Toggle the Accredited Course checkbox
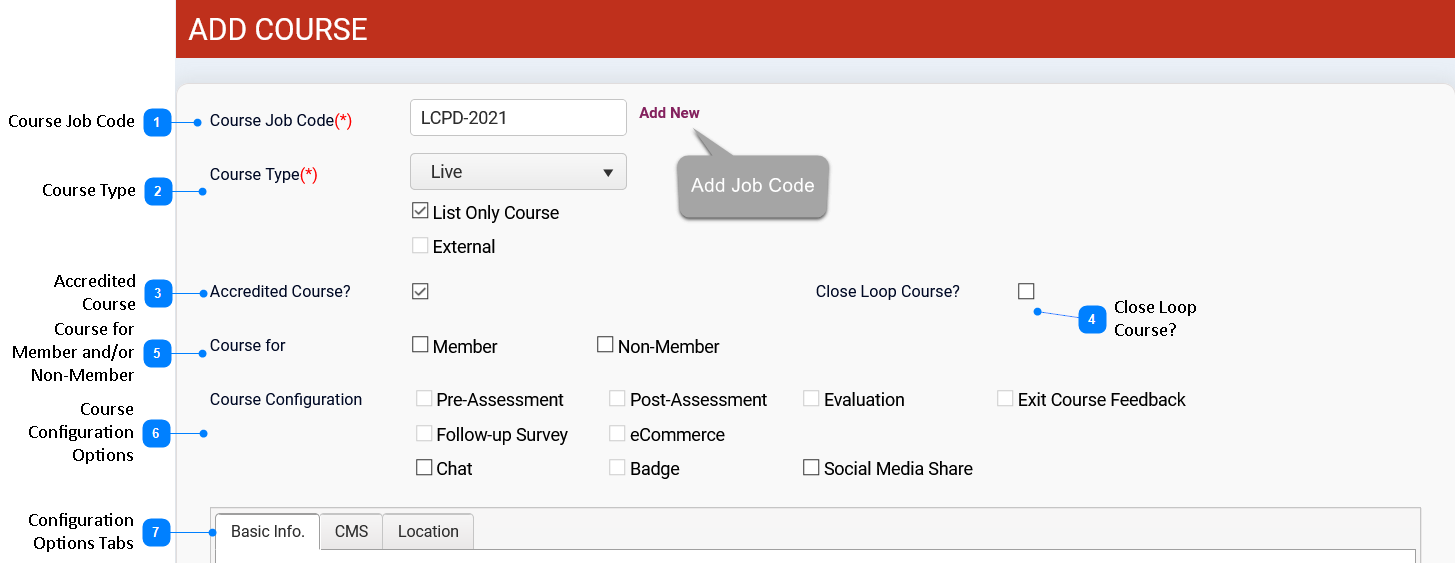 (x=420, y=292)
